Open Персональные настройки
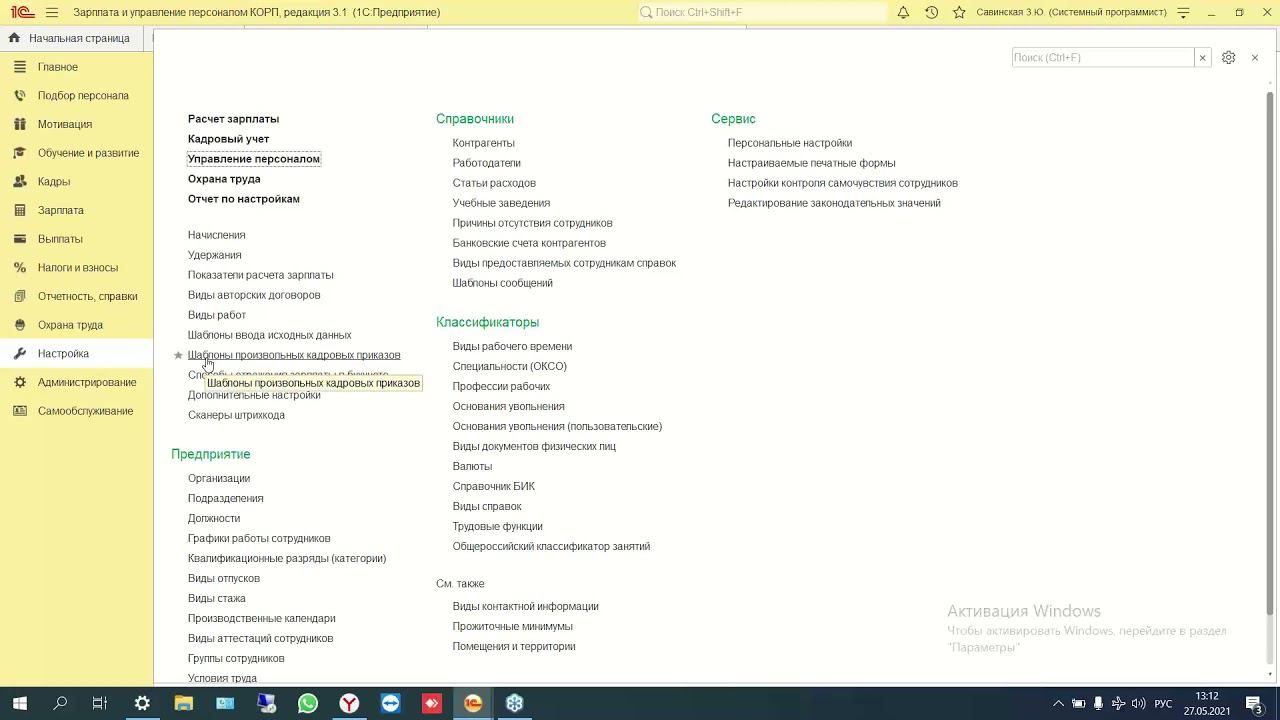1280x720 pixels. [790, 143]
